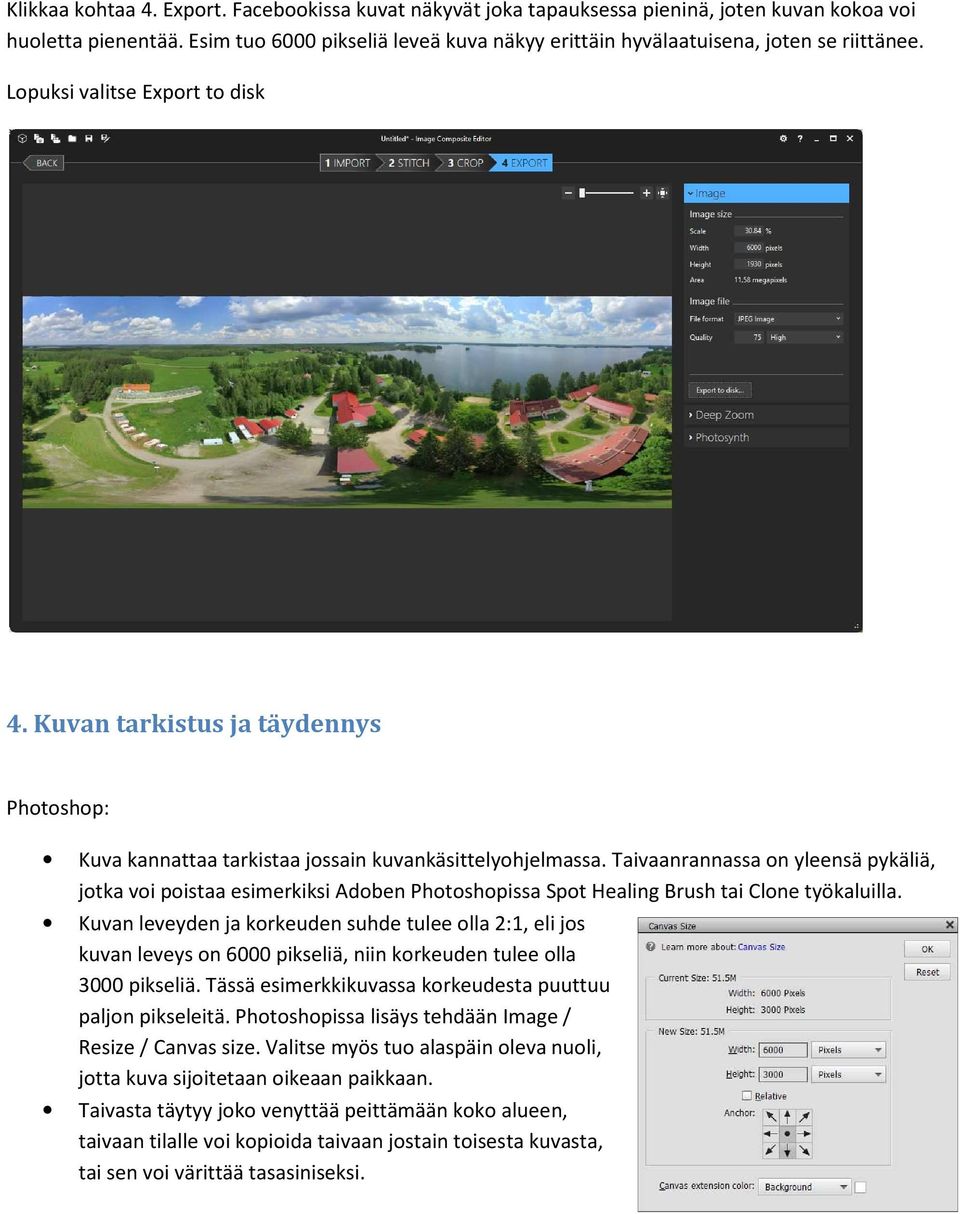Open the Width unit Pixels dropdown
This screenshot has height=1214, width=960.
848,1050
